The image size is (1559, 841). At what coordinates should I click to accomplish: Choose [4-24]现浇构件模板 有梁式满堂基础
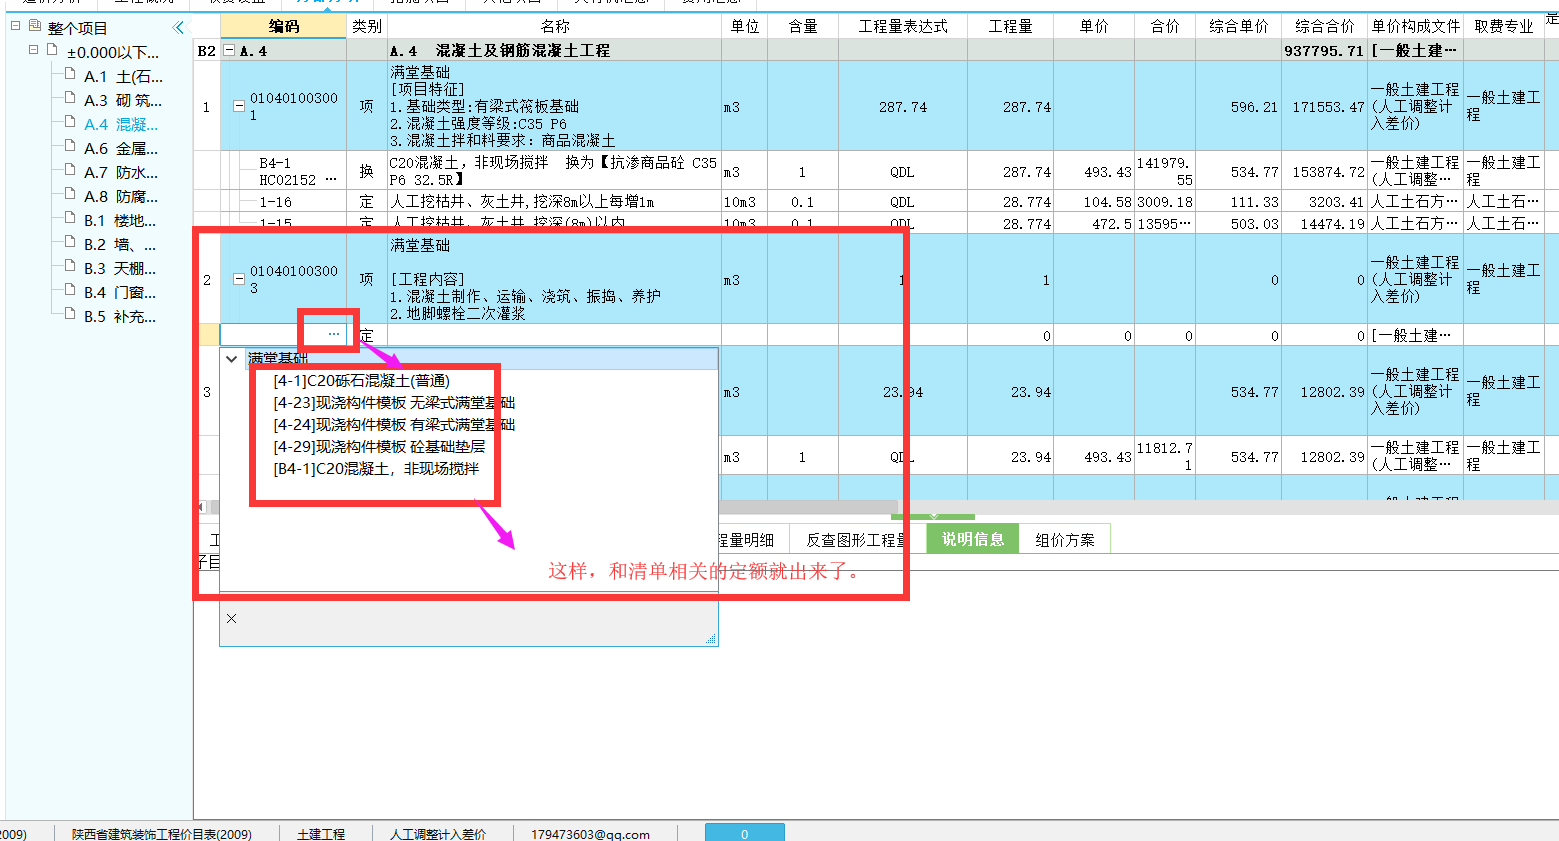point(394,424)
